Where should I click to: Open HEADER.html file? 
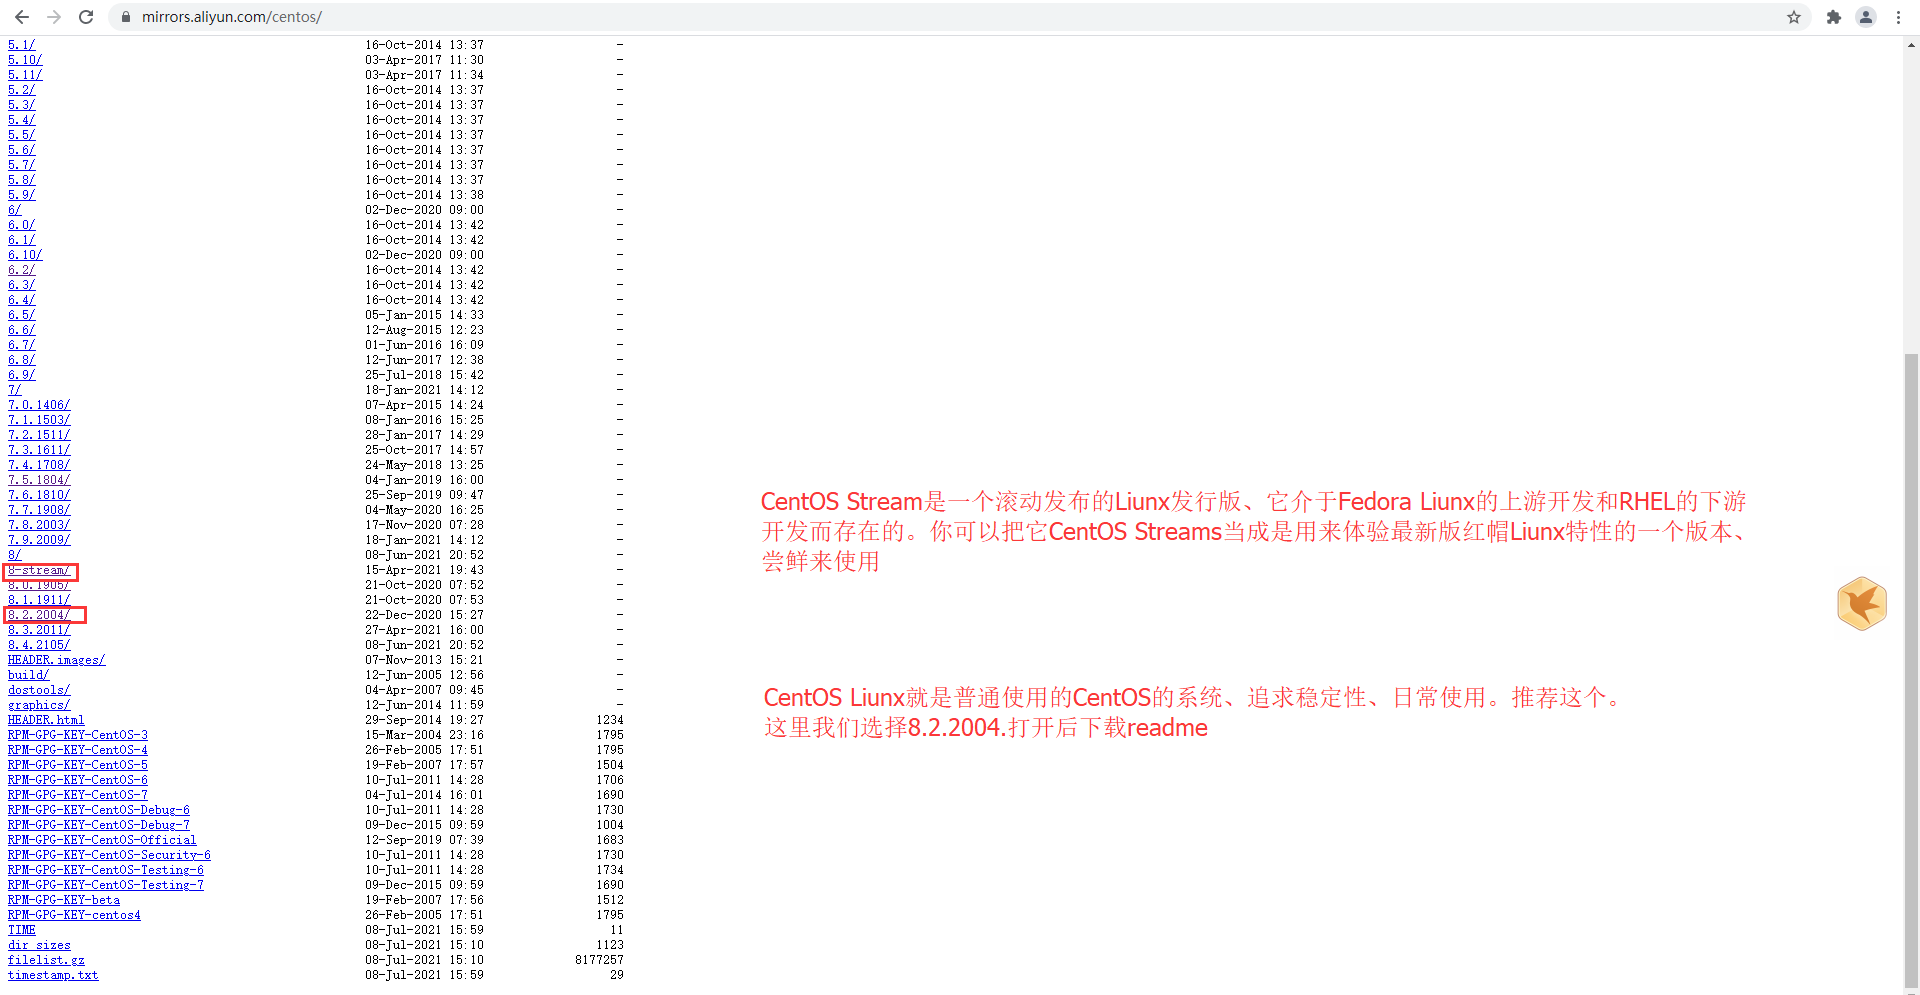[46, 720]
